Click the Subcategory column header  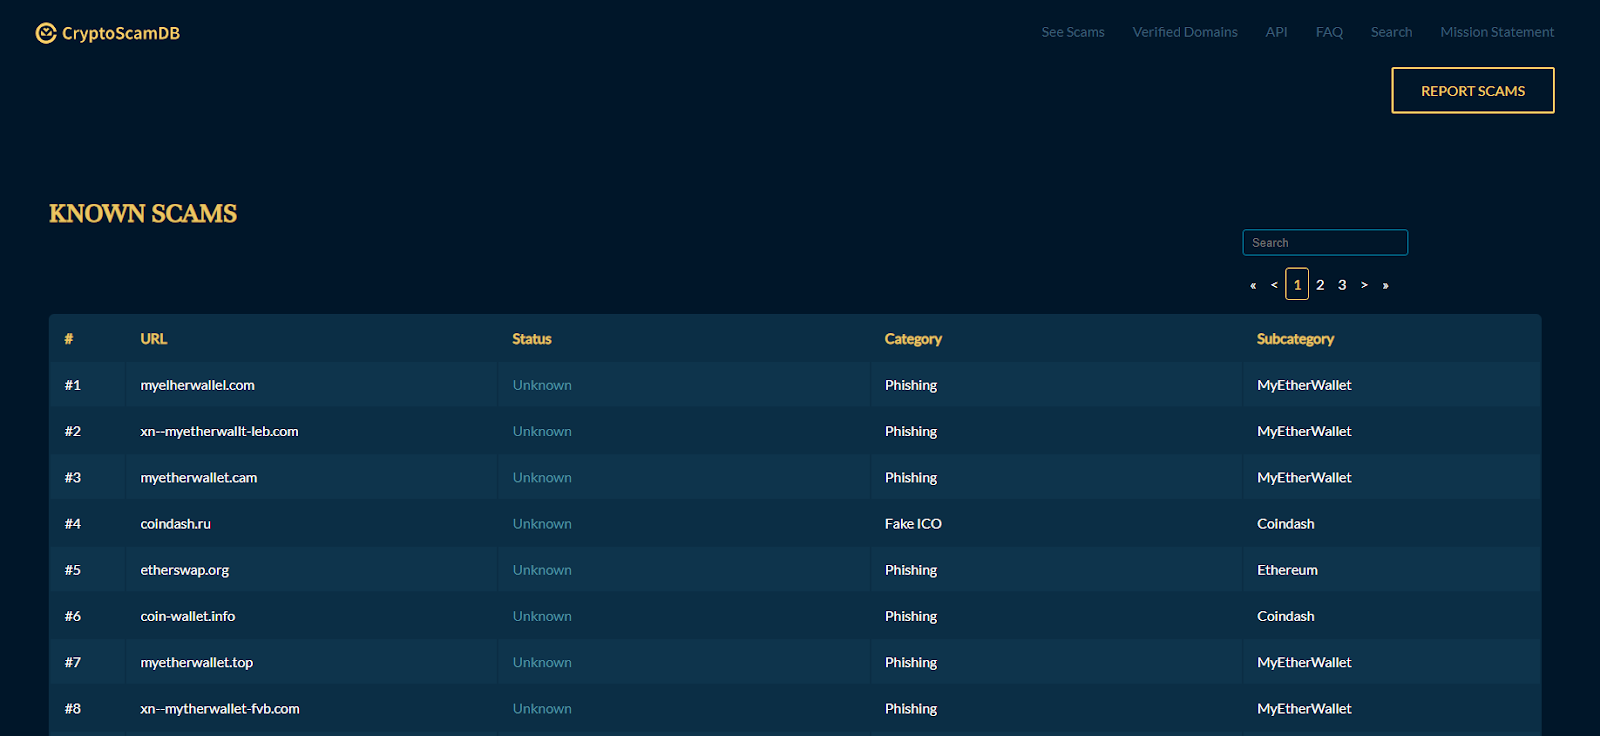(x=1295, y=339)
